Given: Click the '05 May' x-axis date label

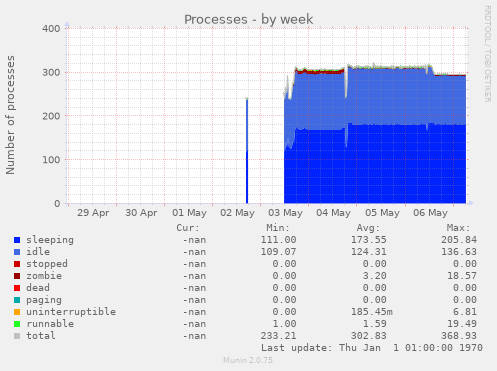Looking at the screenshot, I should click(x=382, y=213).
